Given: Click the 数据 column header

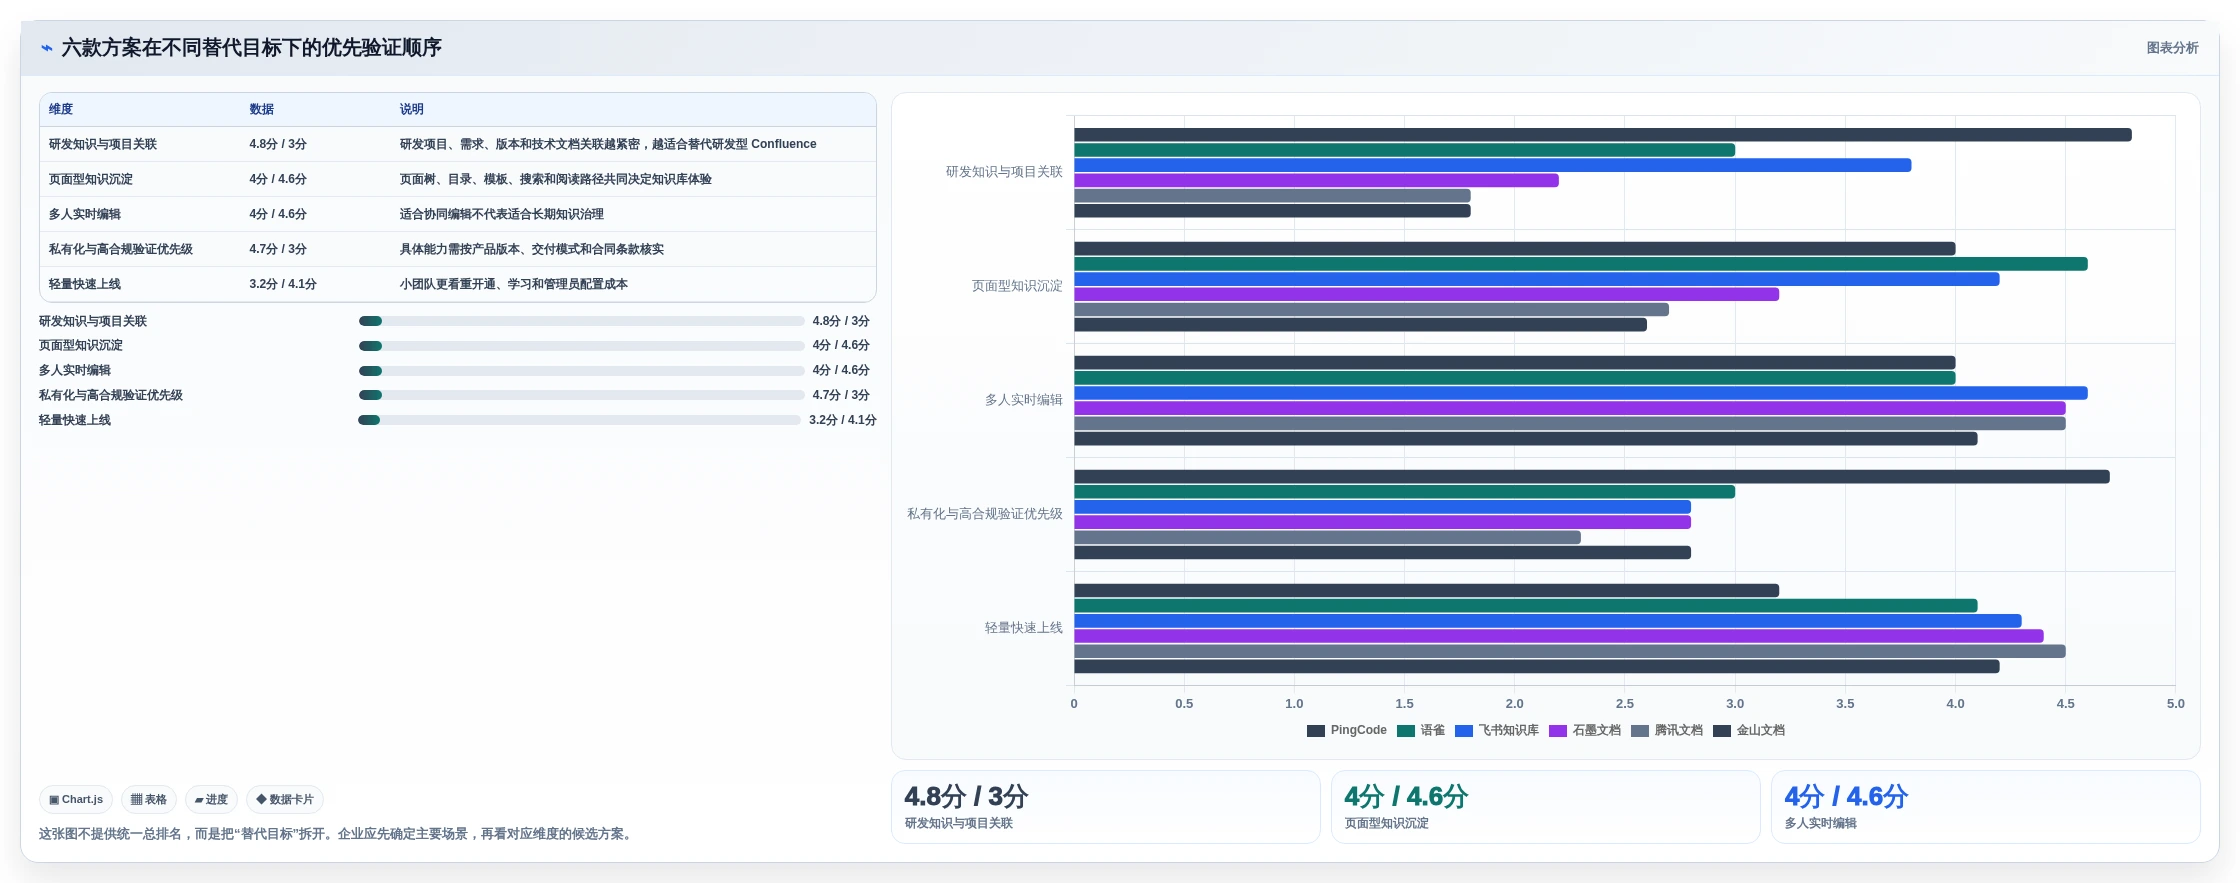Looking at the screenshot, I should coord(262,109).
